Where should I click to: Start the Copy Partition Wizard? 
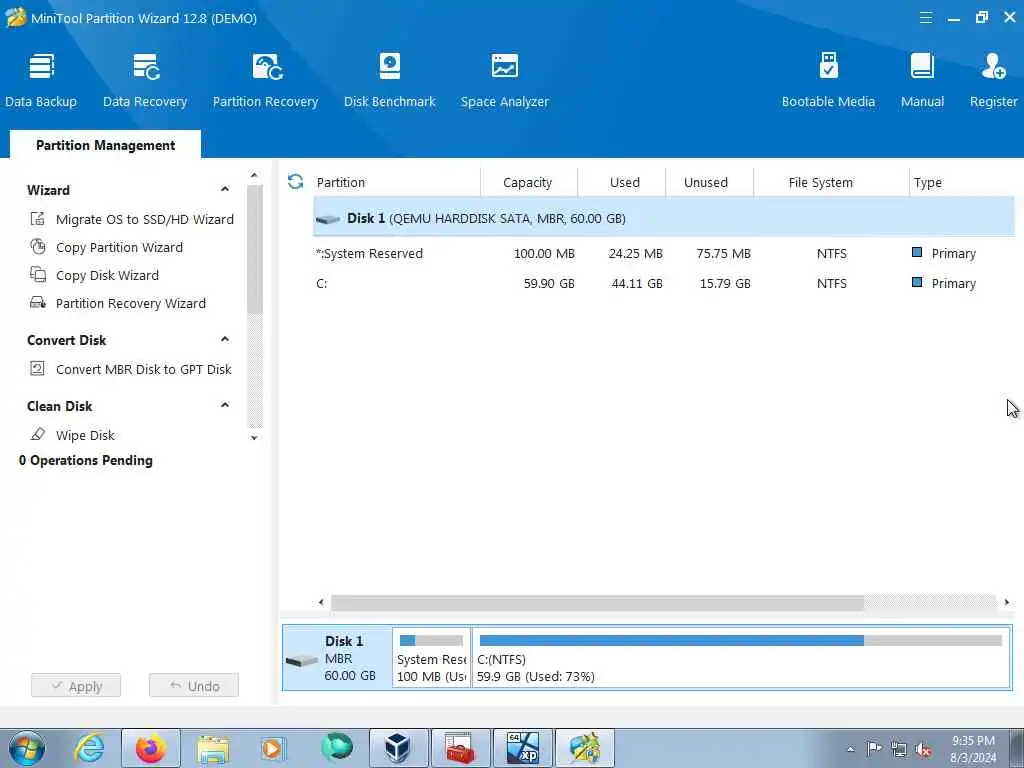[x=120, y=248]
